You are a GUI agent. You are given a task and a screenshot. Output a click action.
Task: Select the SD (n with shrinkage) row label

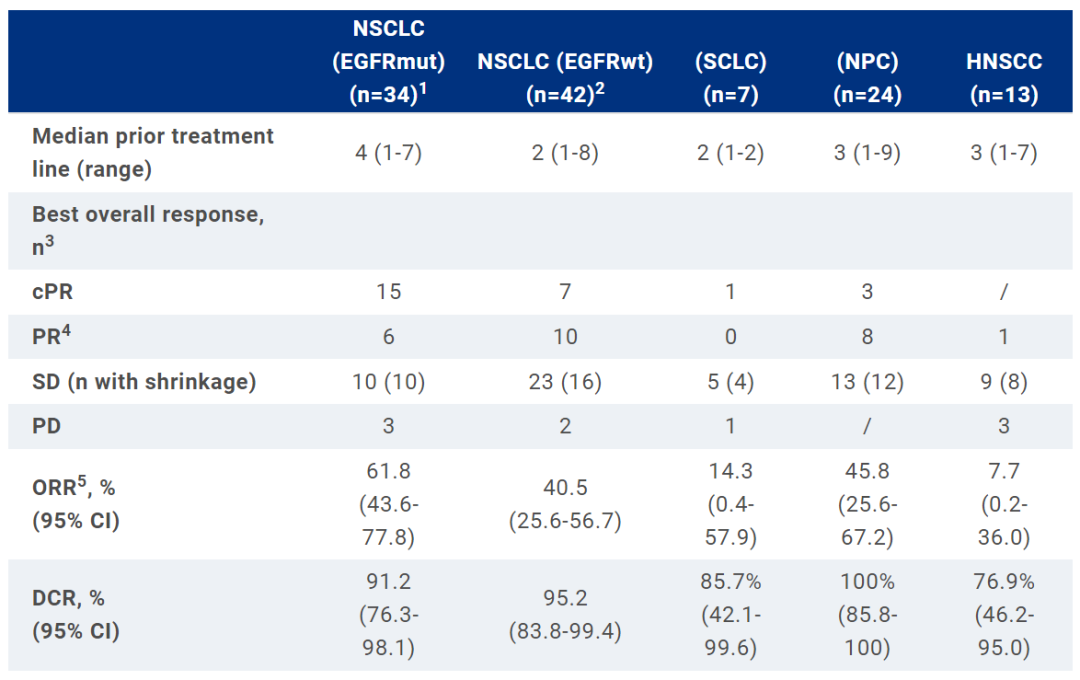tap(144, 381)
